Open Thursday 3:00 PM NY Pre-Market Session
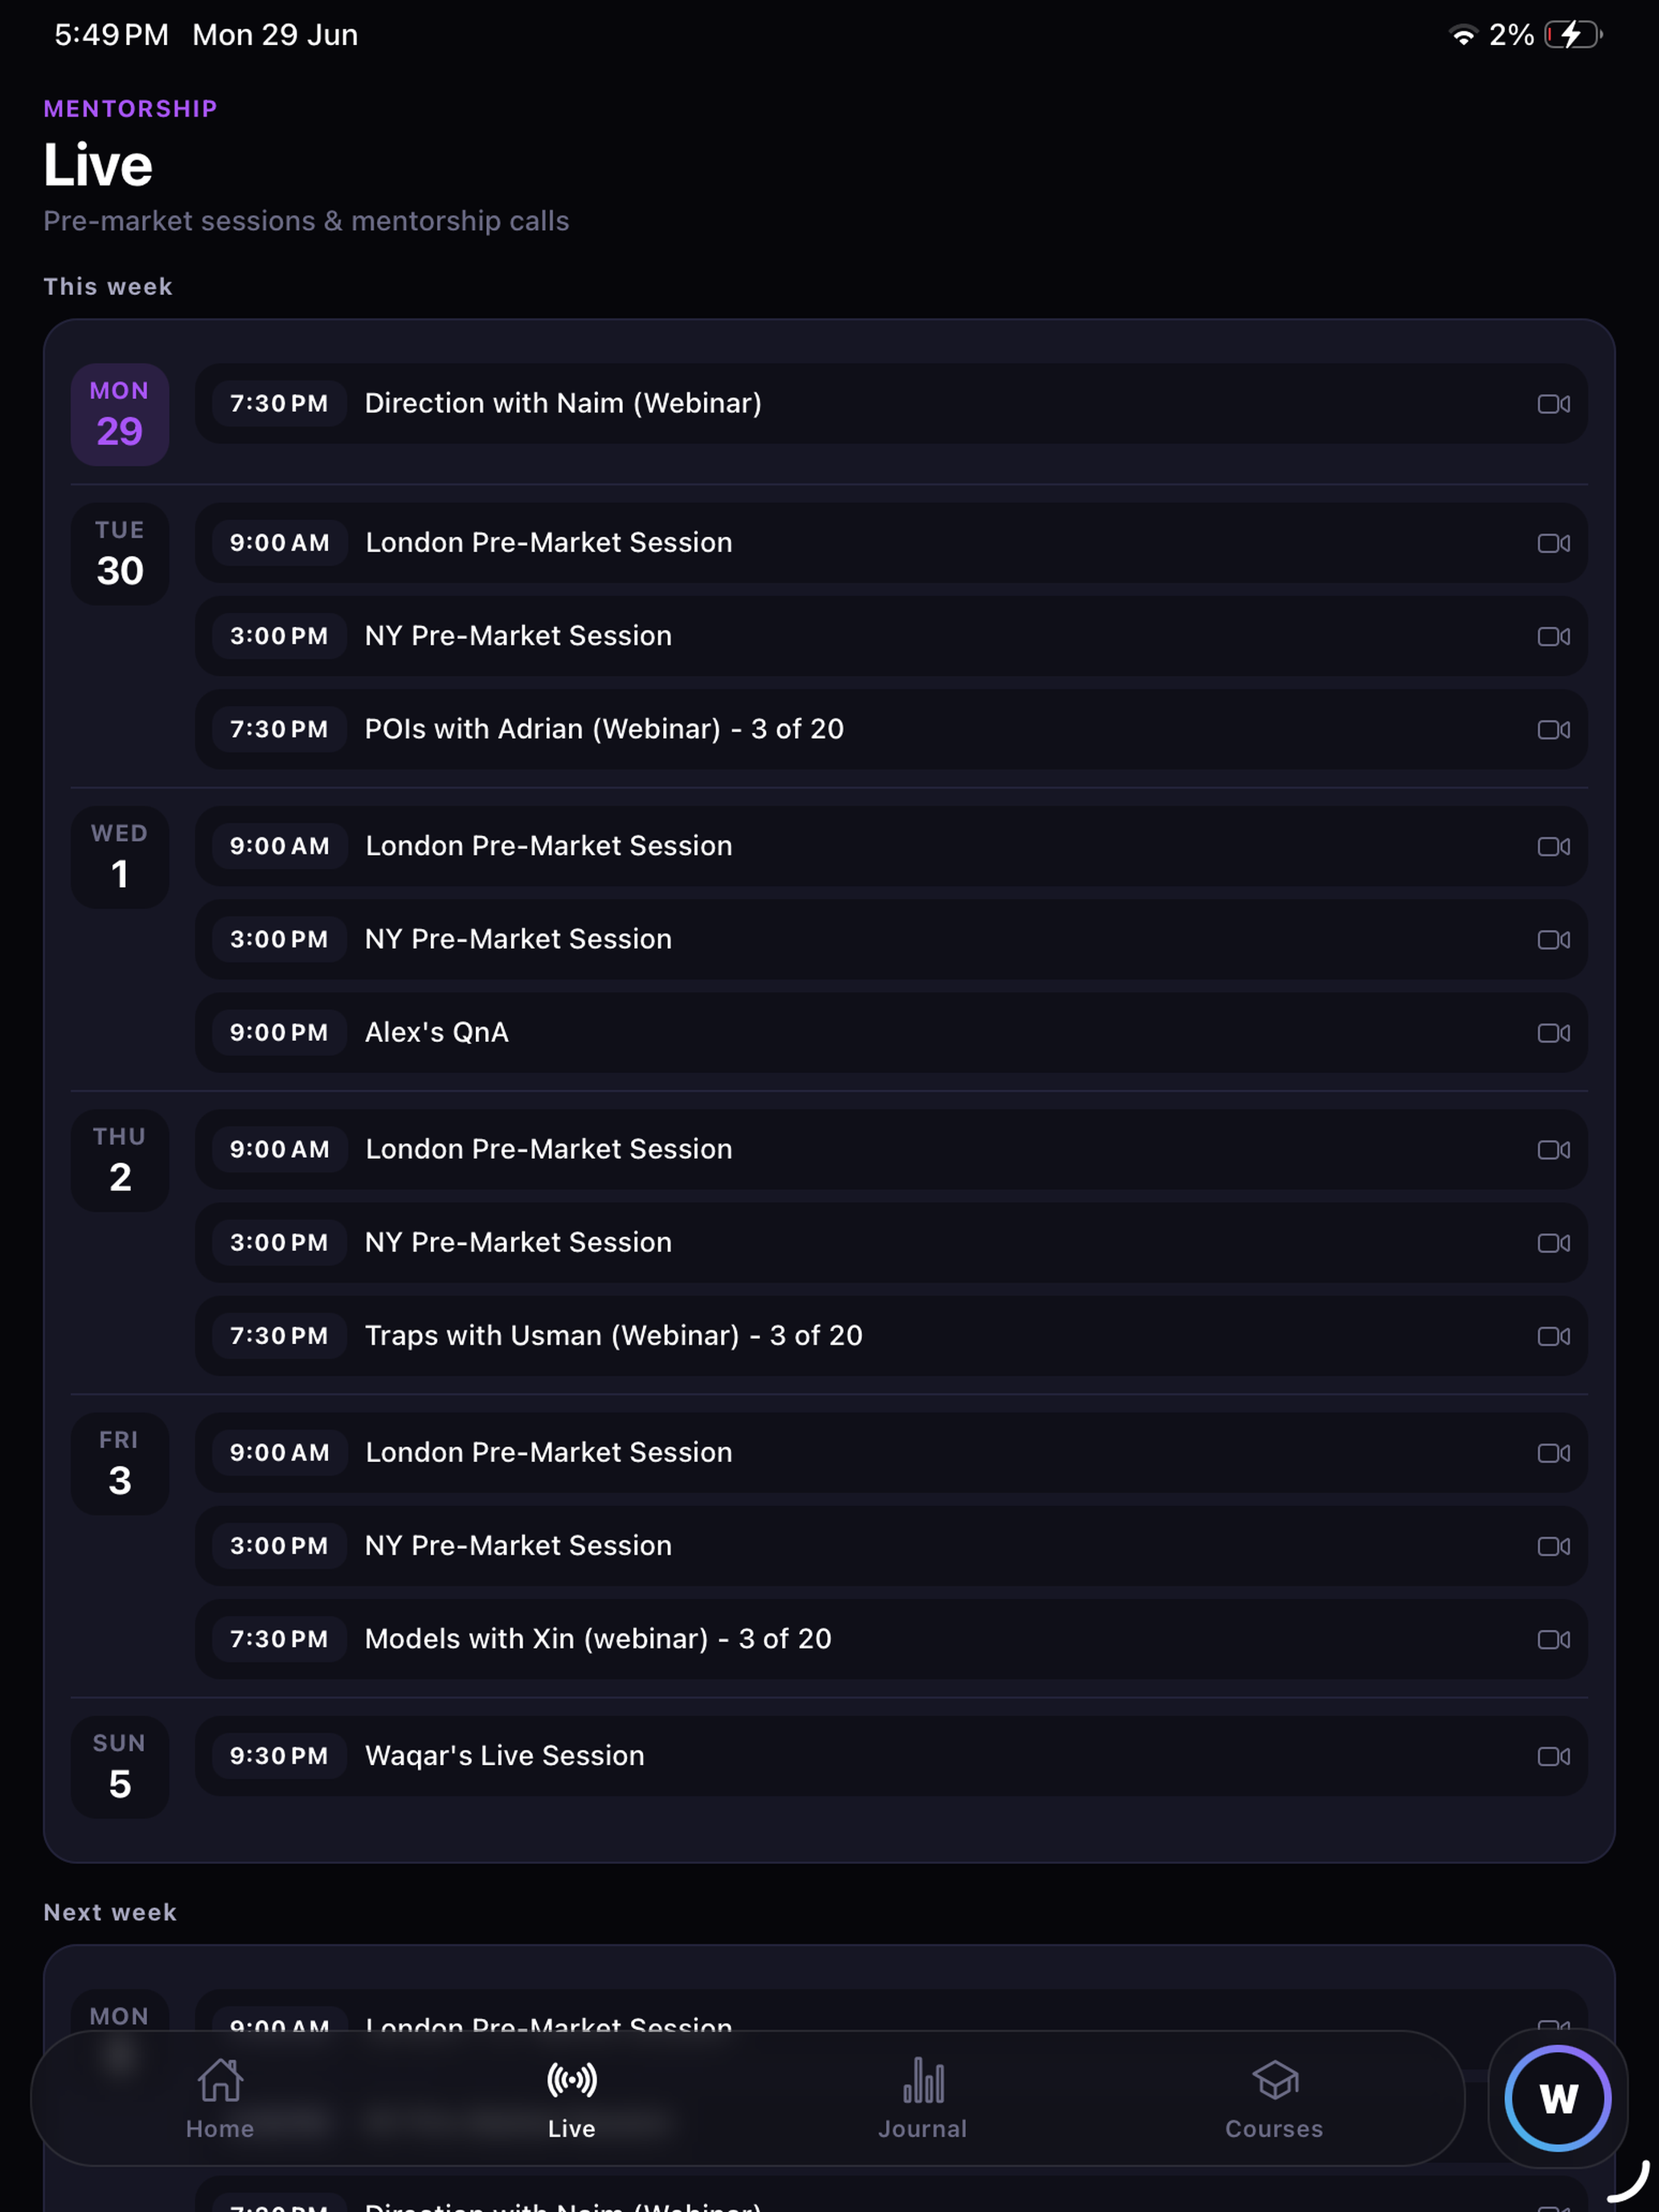This screenshot has height=2212, width=1659. 891,1242
